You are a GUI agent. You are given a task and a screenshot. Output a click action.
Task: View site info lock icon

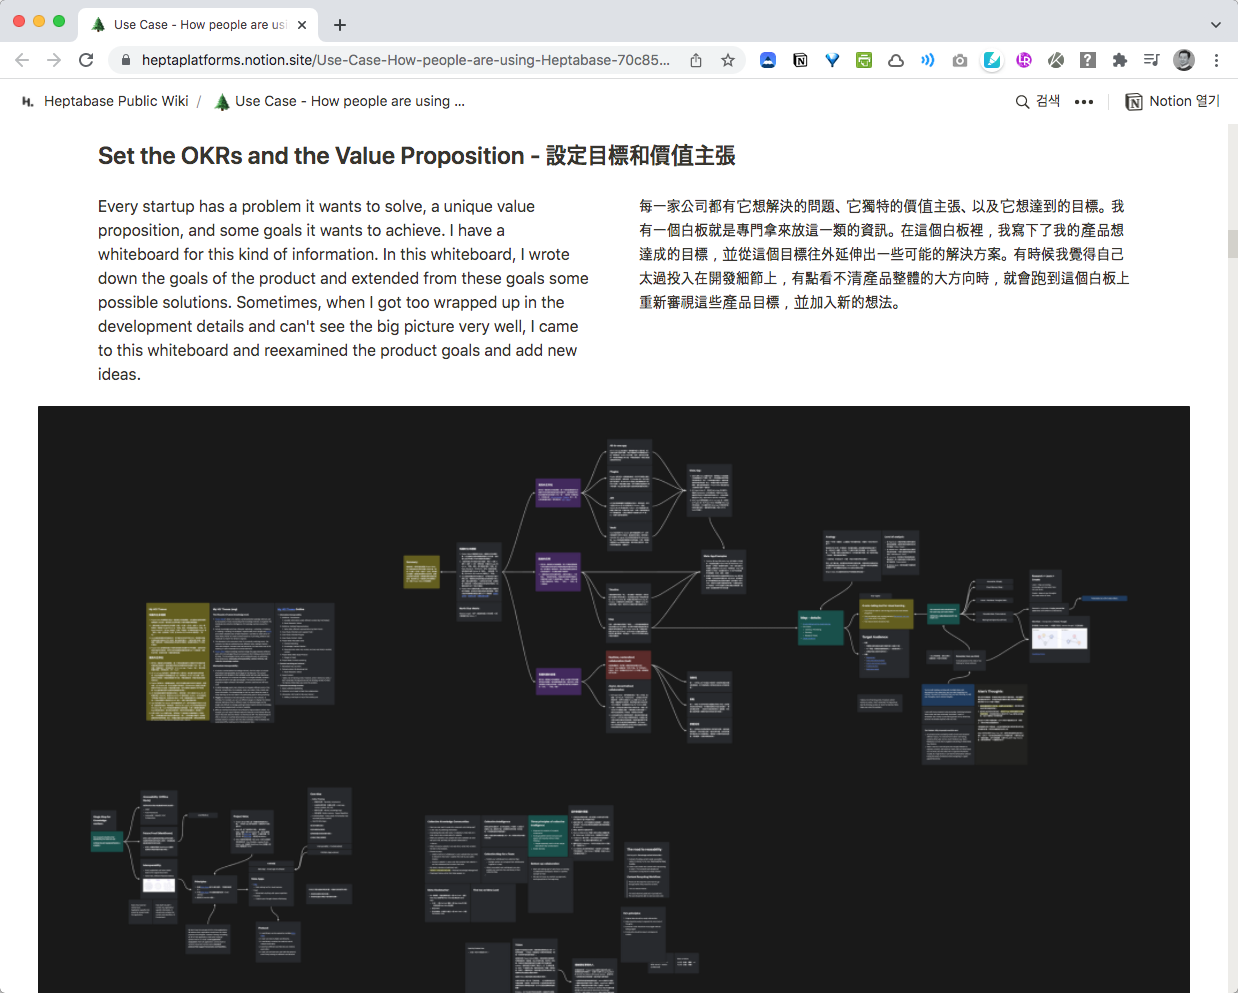click(x=125, y=60)
